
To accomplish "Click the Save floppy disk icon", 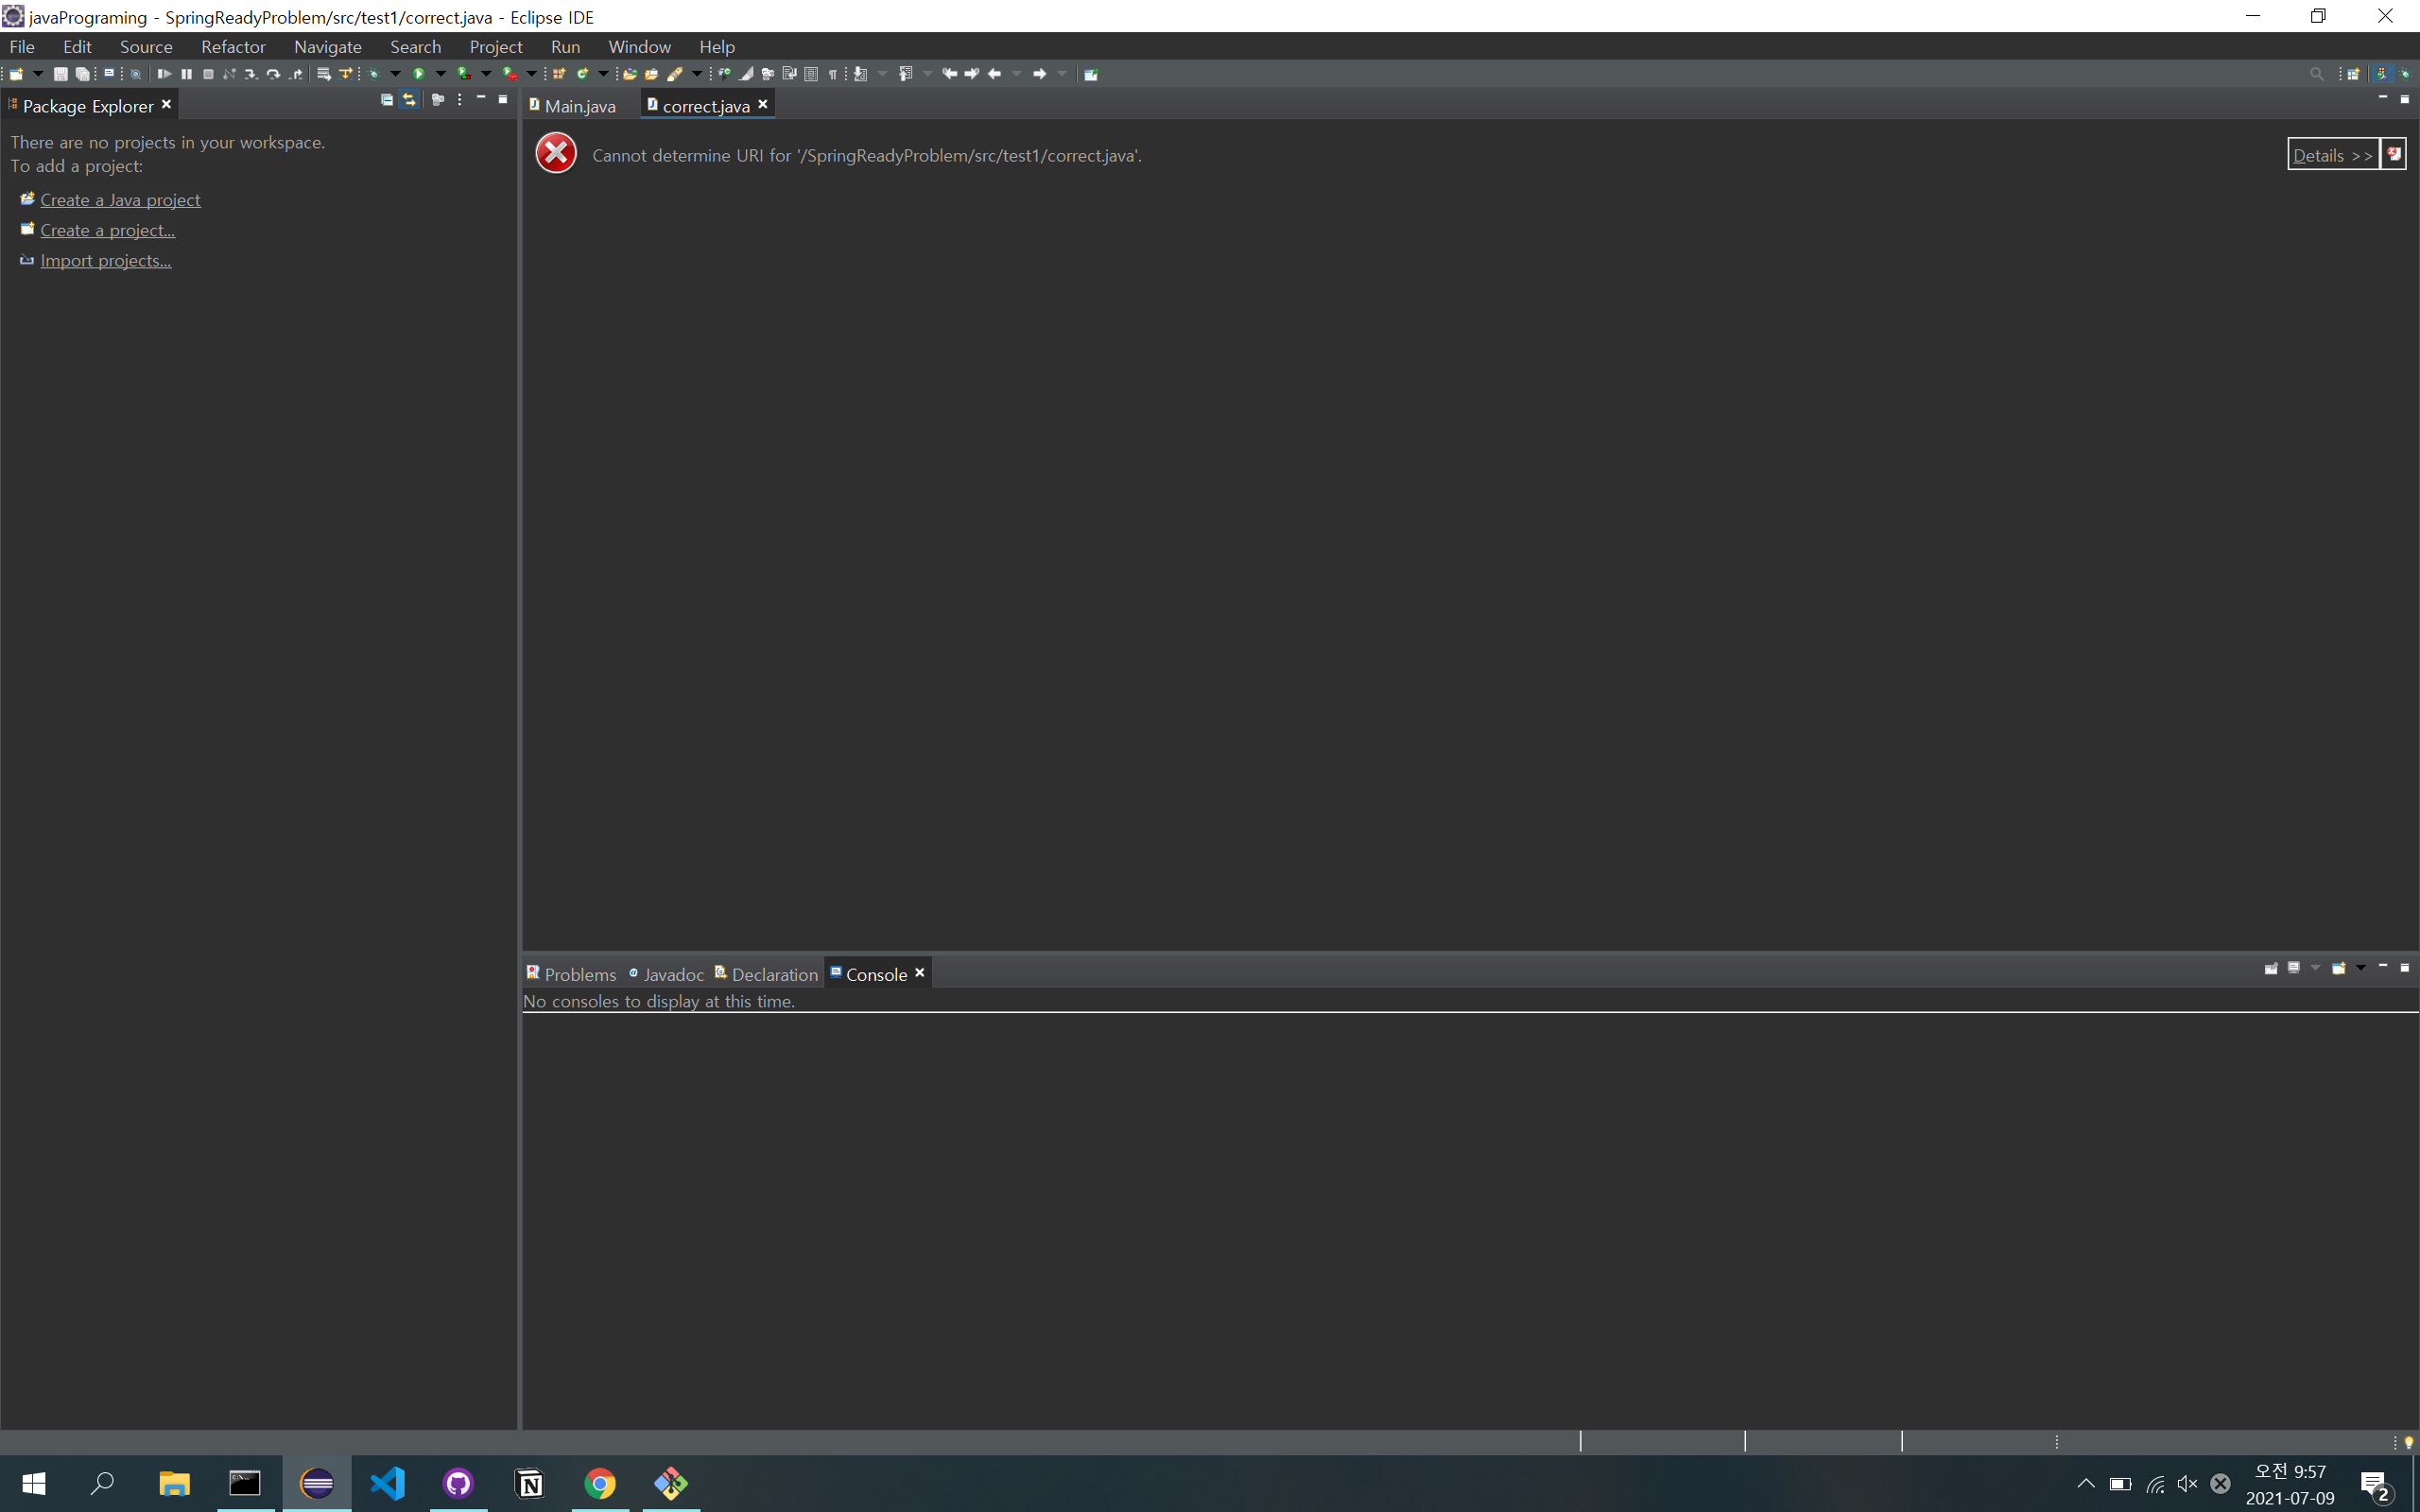I will click(60, 74).
